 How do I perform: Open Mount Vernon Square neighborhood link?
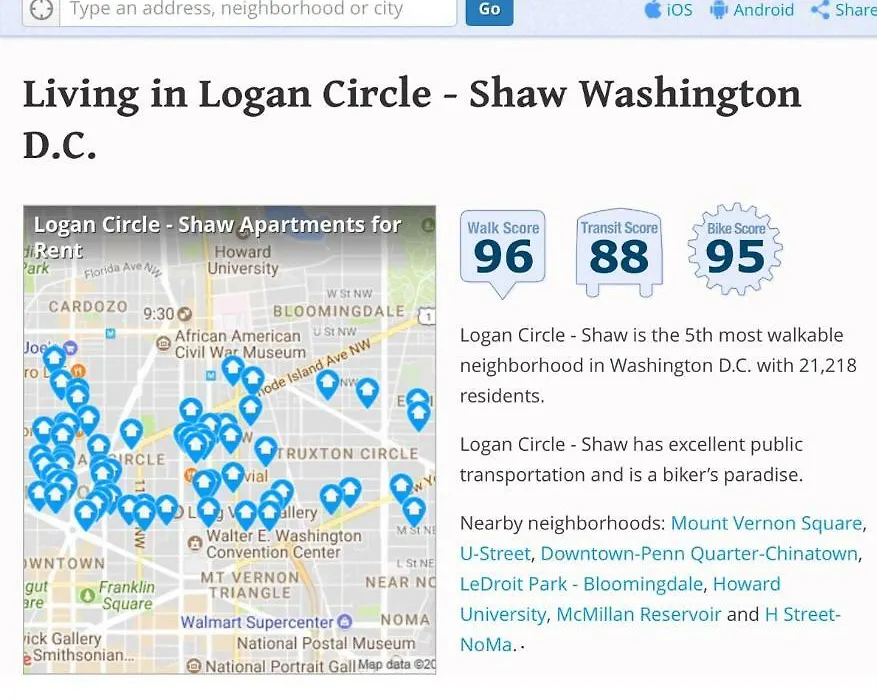766,523
